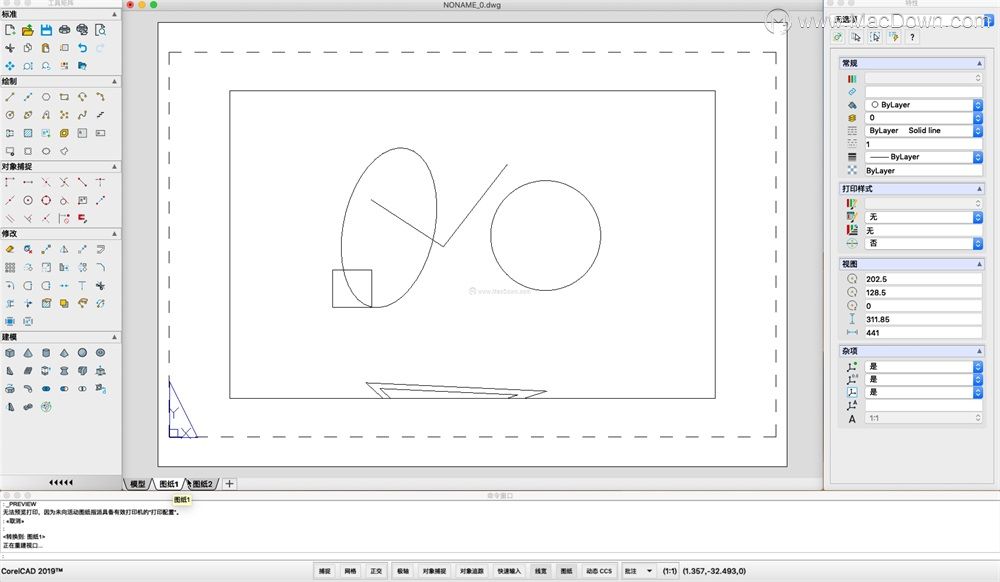Select the Cylinder solid tool
The image size is (1000, 582).
point(46,353)
